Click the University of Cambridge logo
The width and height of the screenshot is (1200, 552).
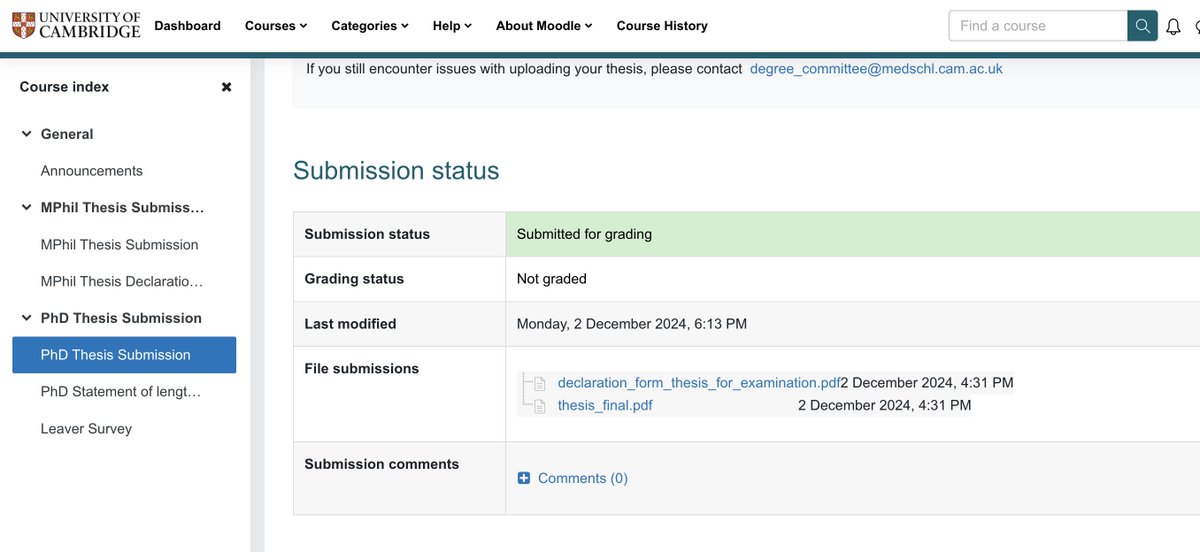(x=76, y=25)
